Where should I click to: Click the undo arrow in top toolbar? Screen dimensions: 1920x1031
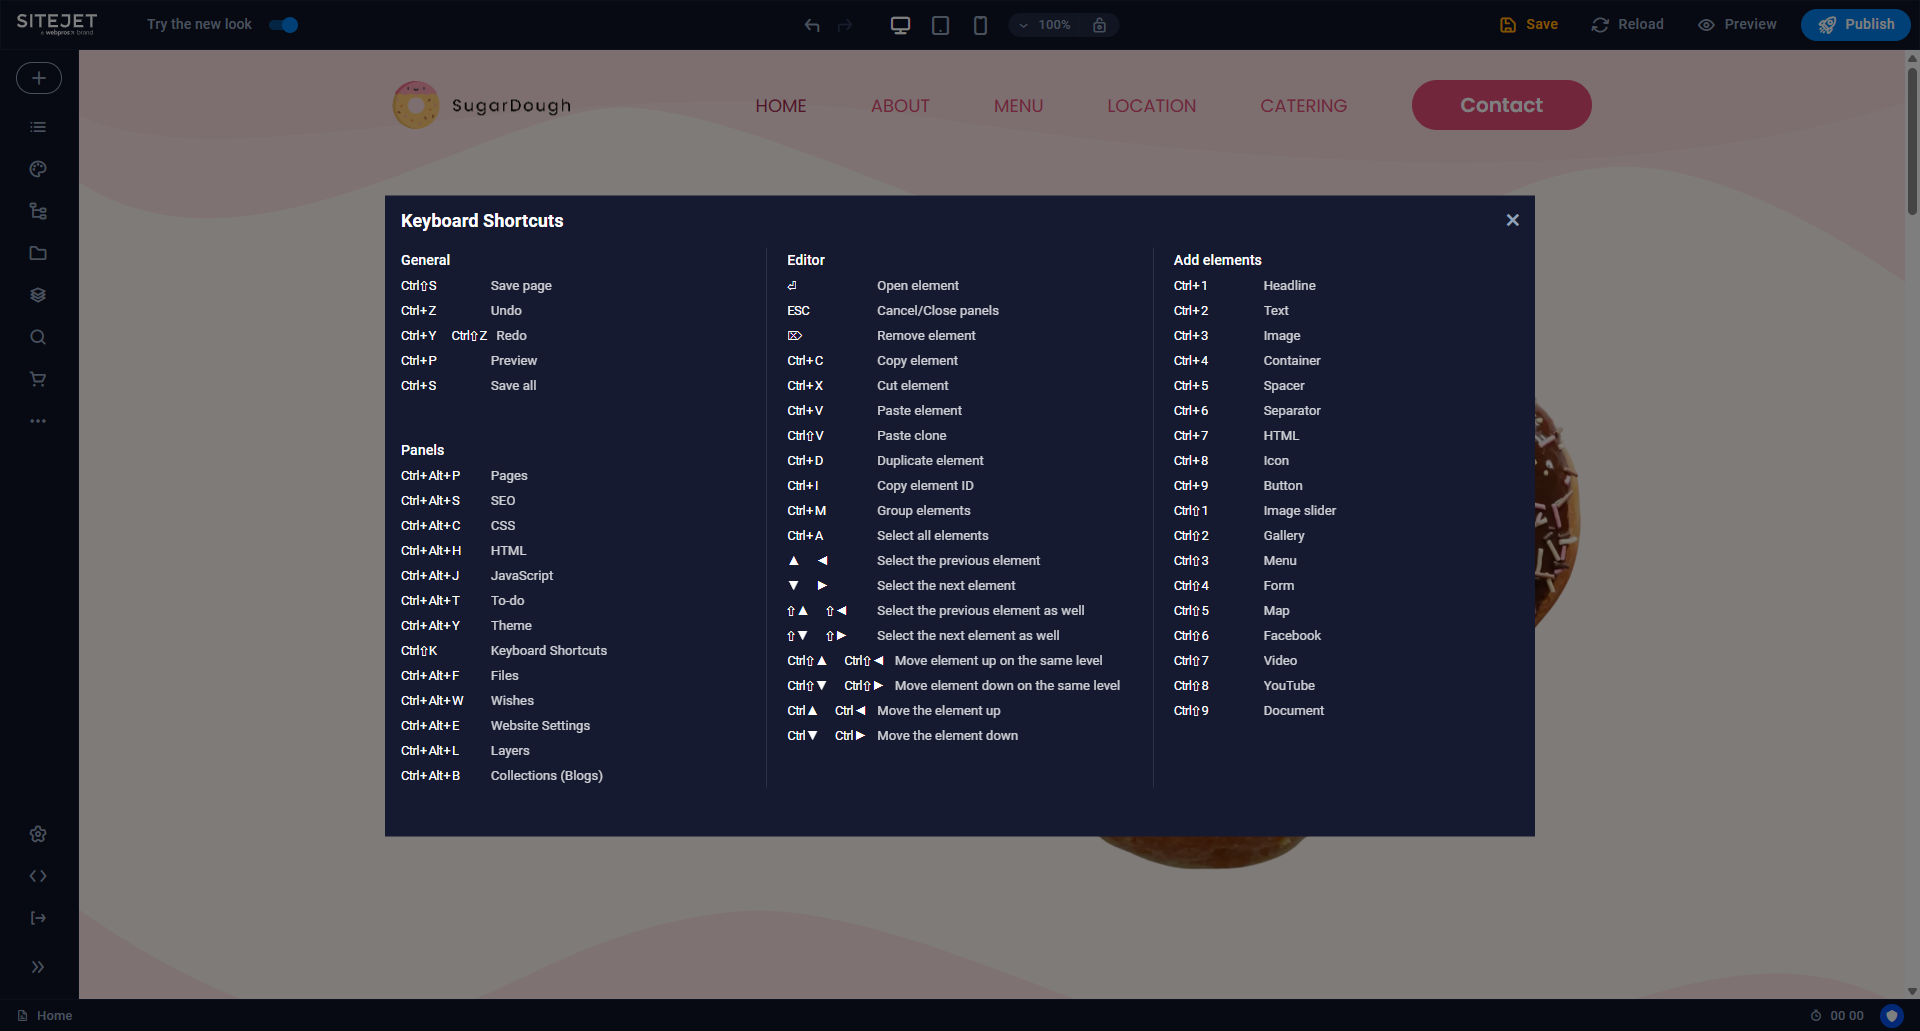812,25
